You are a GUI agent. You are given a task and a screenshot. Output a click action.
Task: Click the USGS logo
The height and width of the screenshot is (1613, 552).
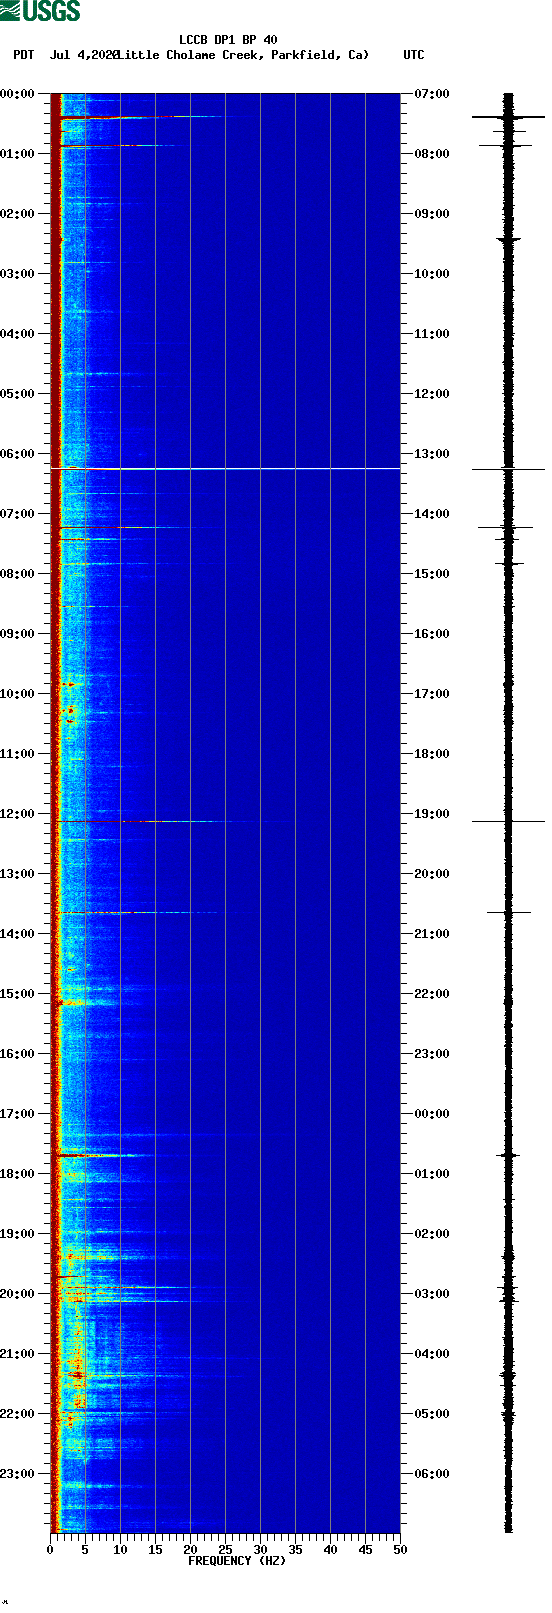[40, 11]
